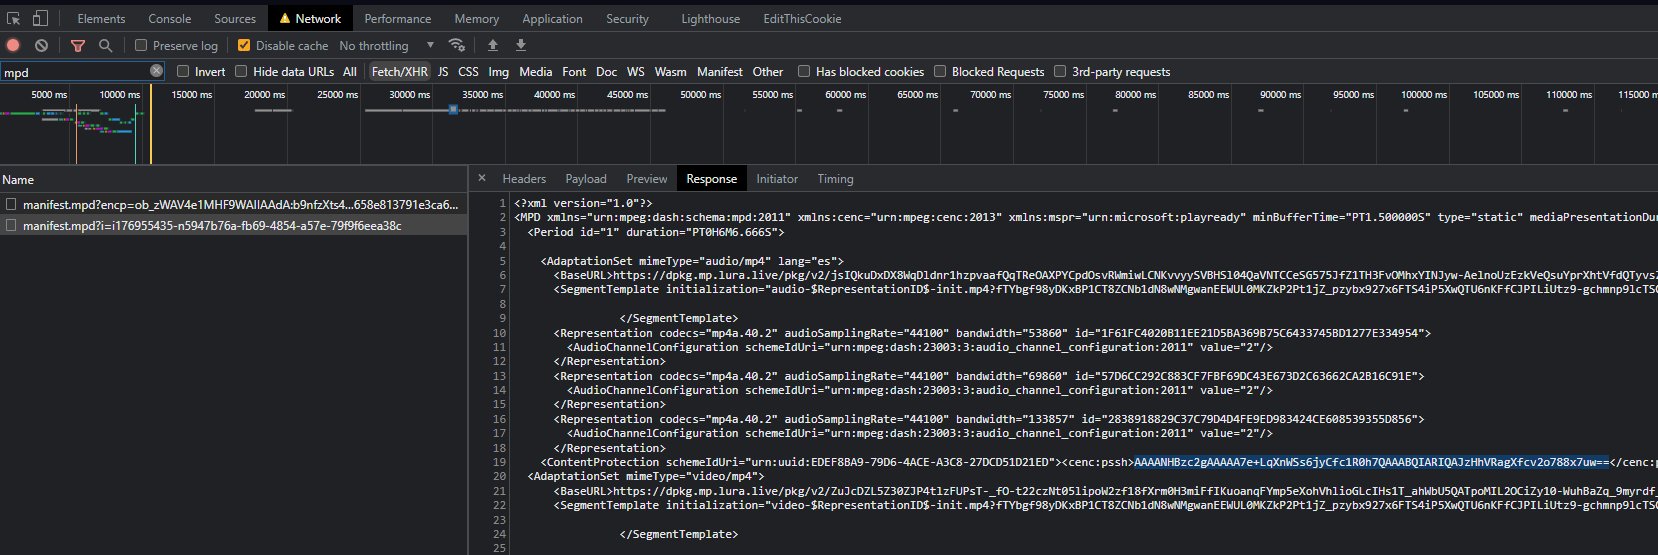Clear the mpd filter text

point(156,71)
